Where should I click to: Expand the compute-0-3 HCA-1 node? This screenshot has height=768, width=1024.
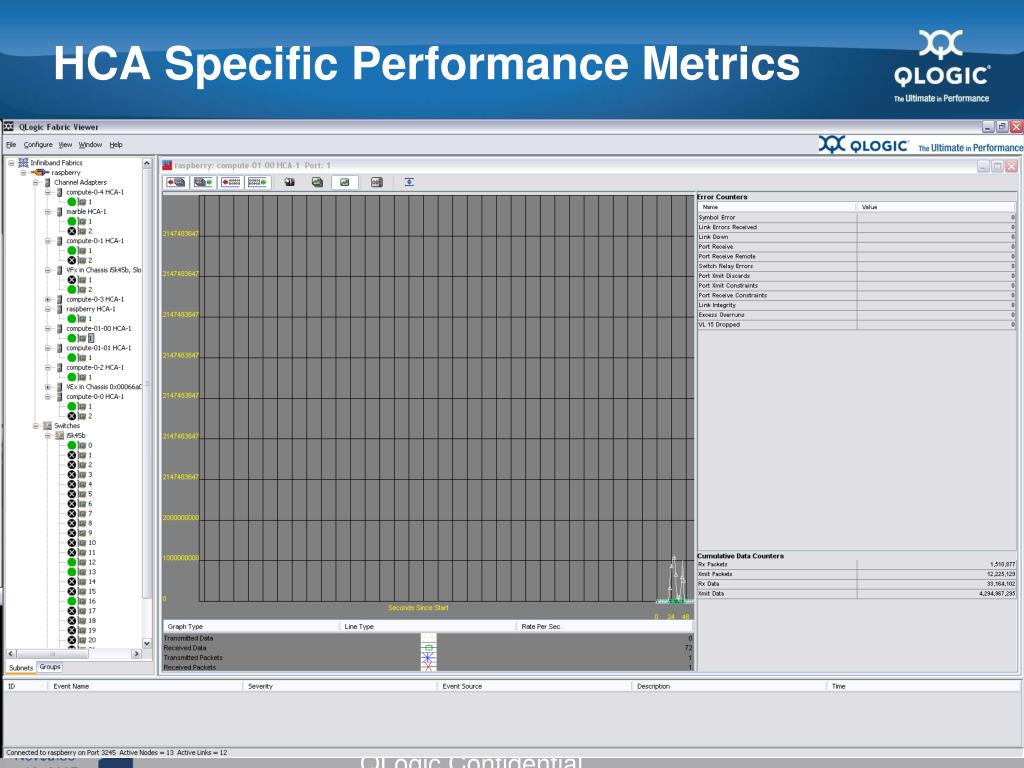(48, 299)
